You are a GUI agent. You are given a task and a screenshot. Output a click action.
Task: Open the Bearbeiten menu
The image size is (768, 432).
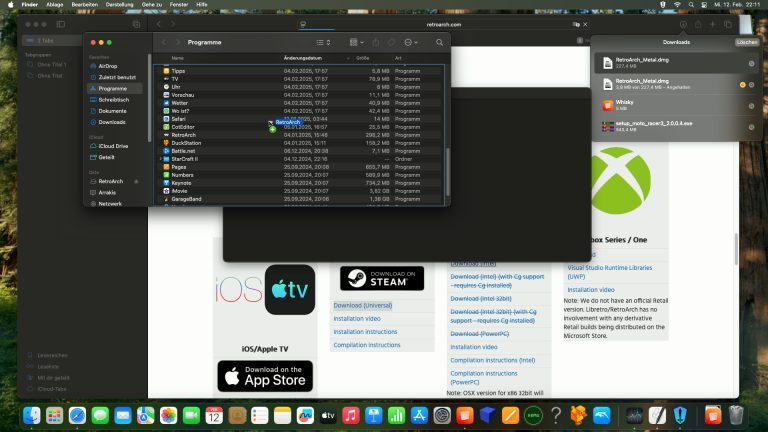click(x=85, y=4)
